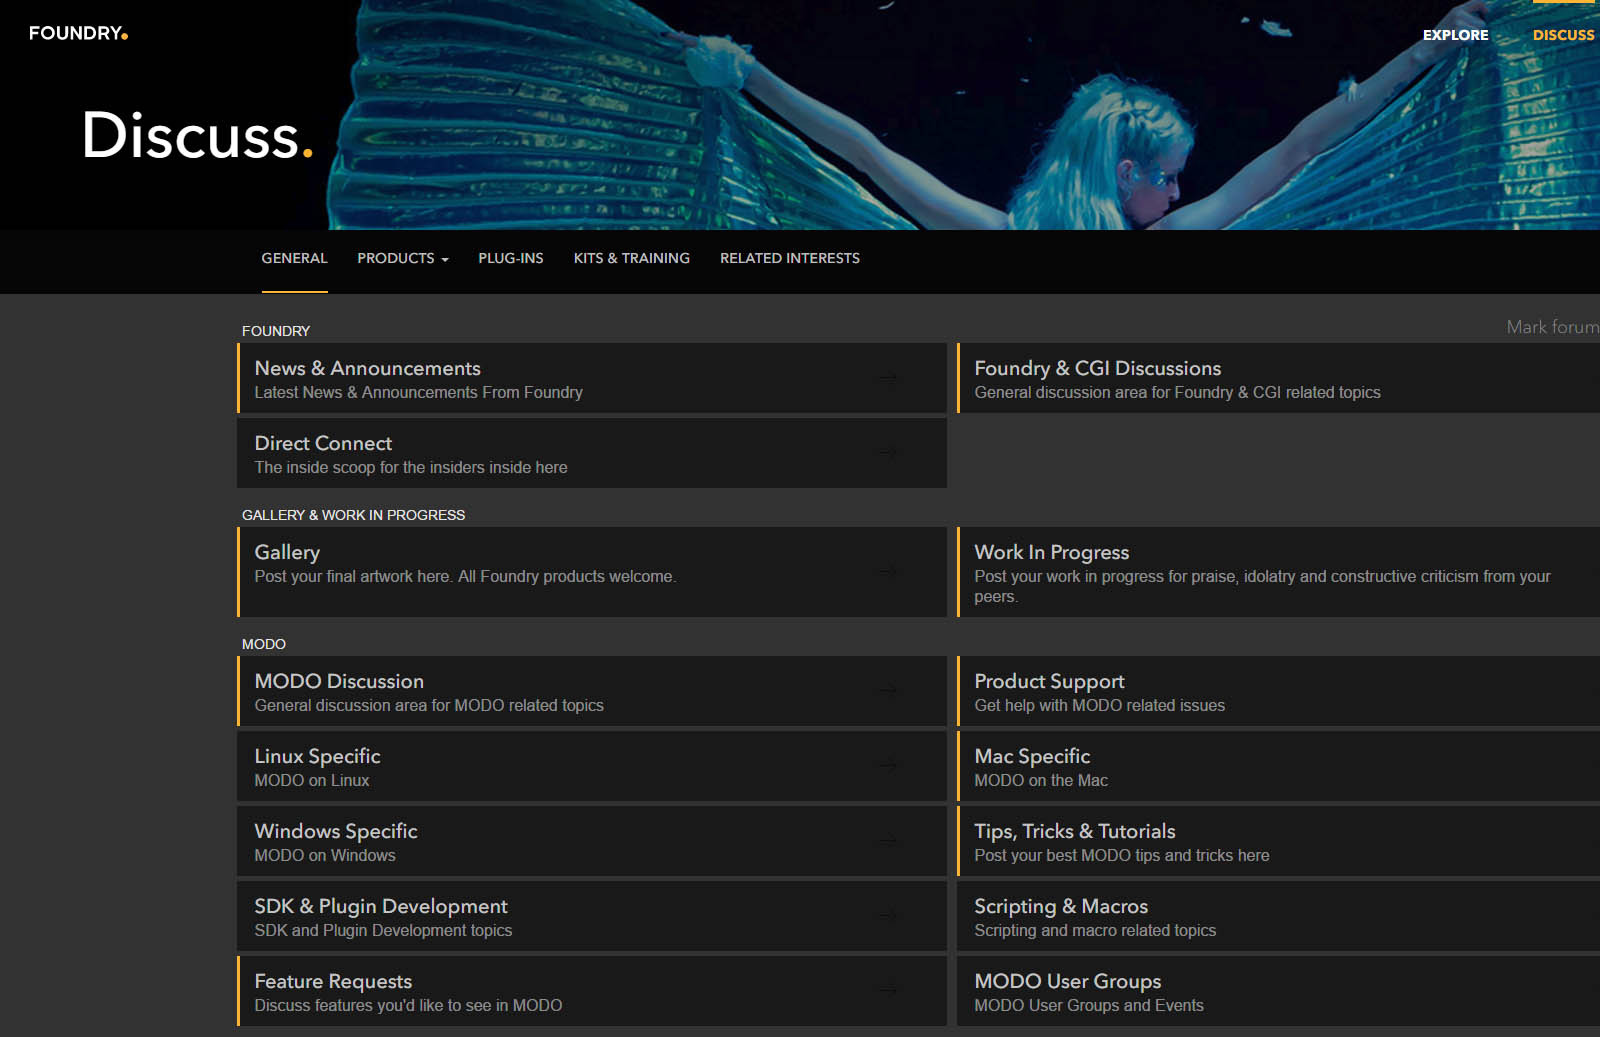
Task: Click 'Post your final artwork here' description
Action: [x=465, y=576]
